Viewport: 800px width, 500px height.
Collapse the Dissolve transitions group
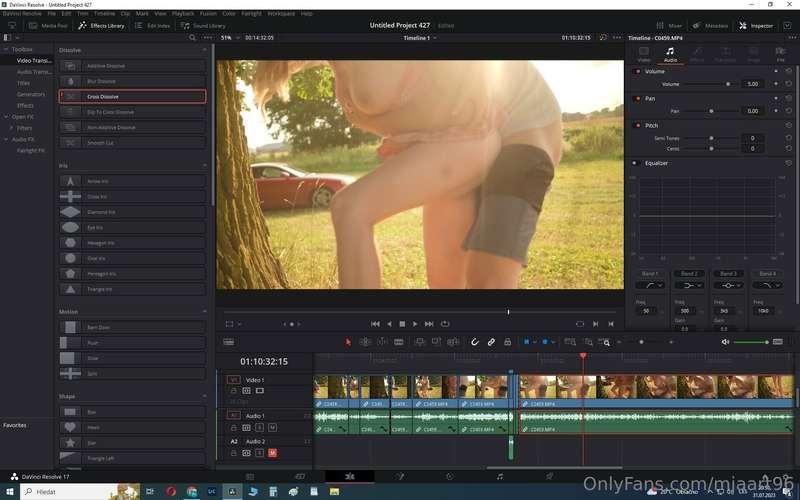coord(205,50)
